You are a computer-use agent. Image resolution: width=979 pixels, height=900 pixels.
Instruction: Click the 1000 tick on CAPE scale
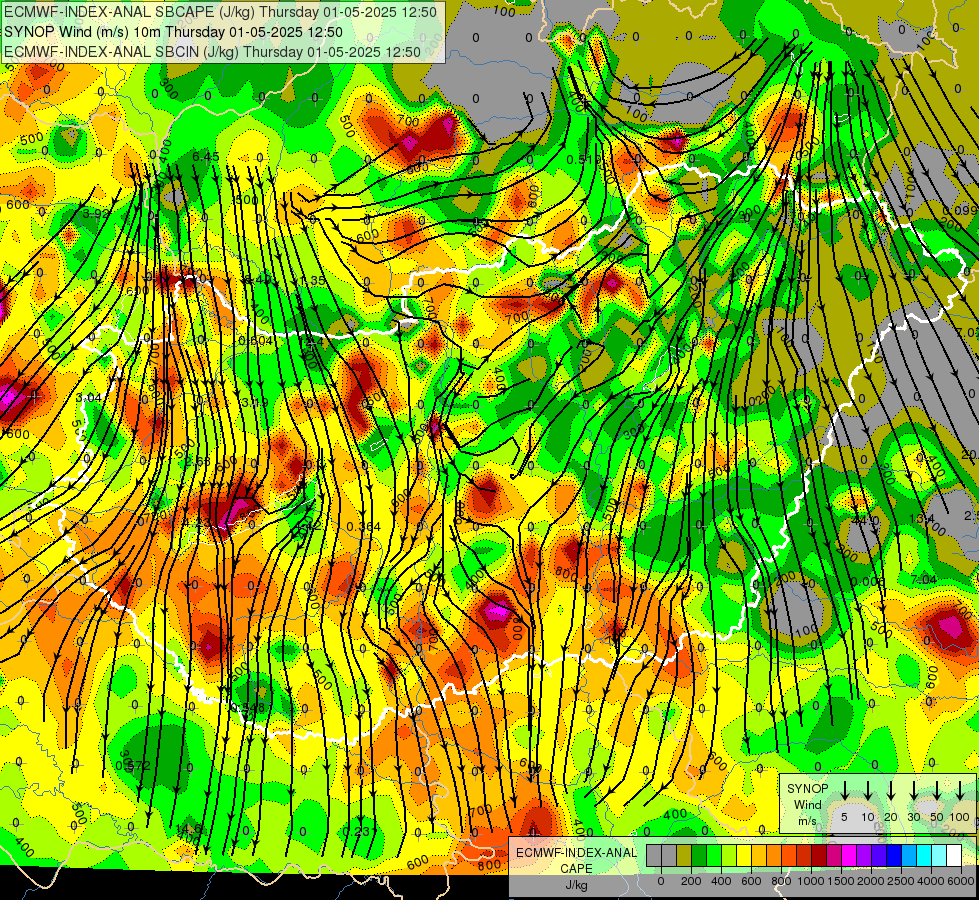click(x=811, y=881)
